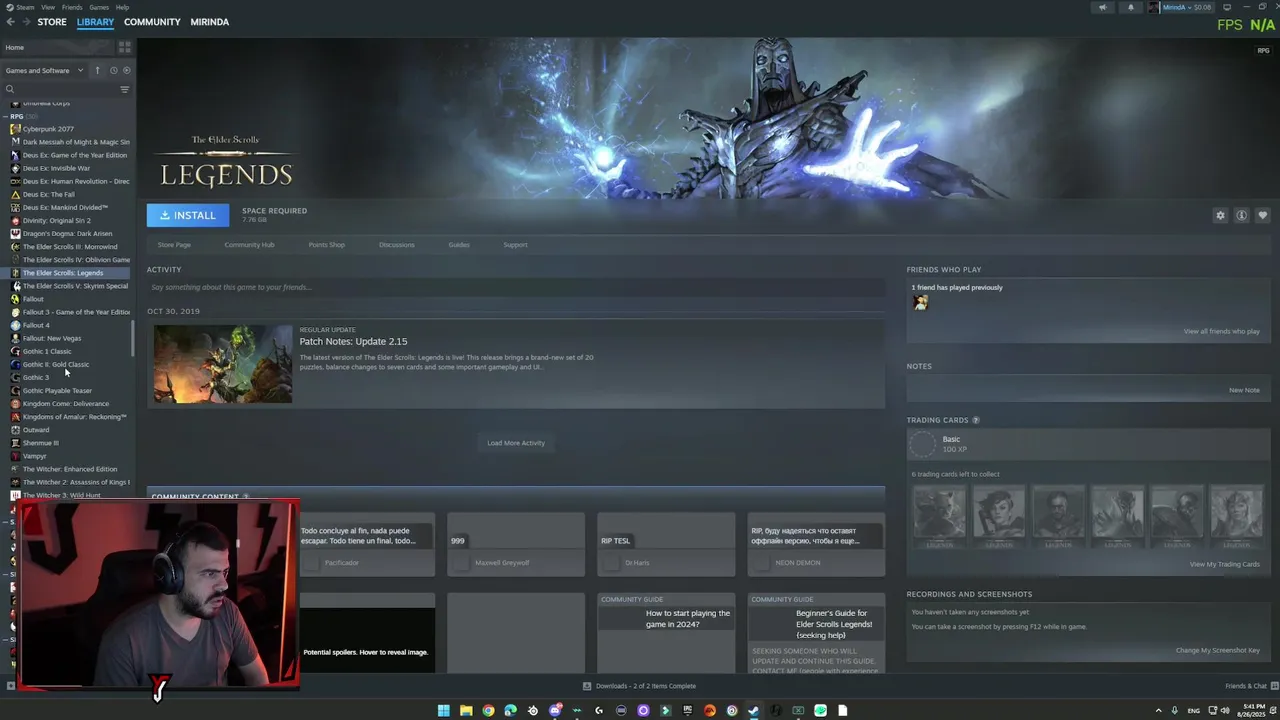Toggle the recent activity clock filter

pyautogui.click(x=114, y=70)
